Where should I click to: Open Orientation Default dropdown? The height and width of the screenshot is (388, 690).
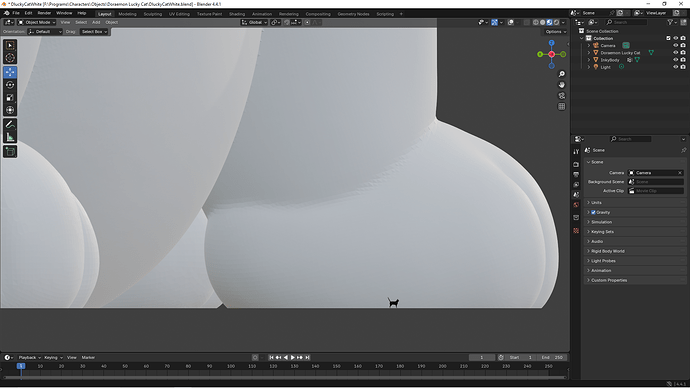pos(45,32)
